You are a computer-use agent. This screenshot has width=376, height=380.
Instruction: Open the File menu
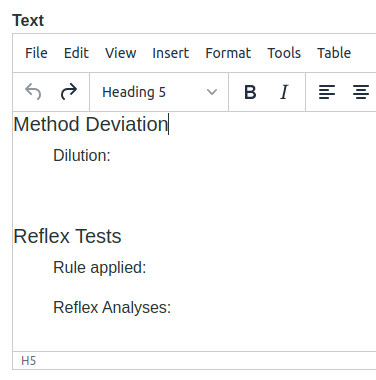(36, 53)
